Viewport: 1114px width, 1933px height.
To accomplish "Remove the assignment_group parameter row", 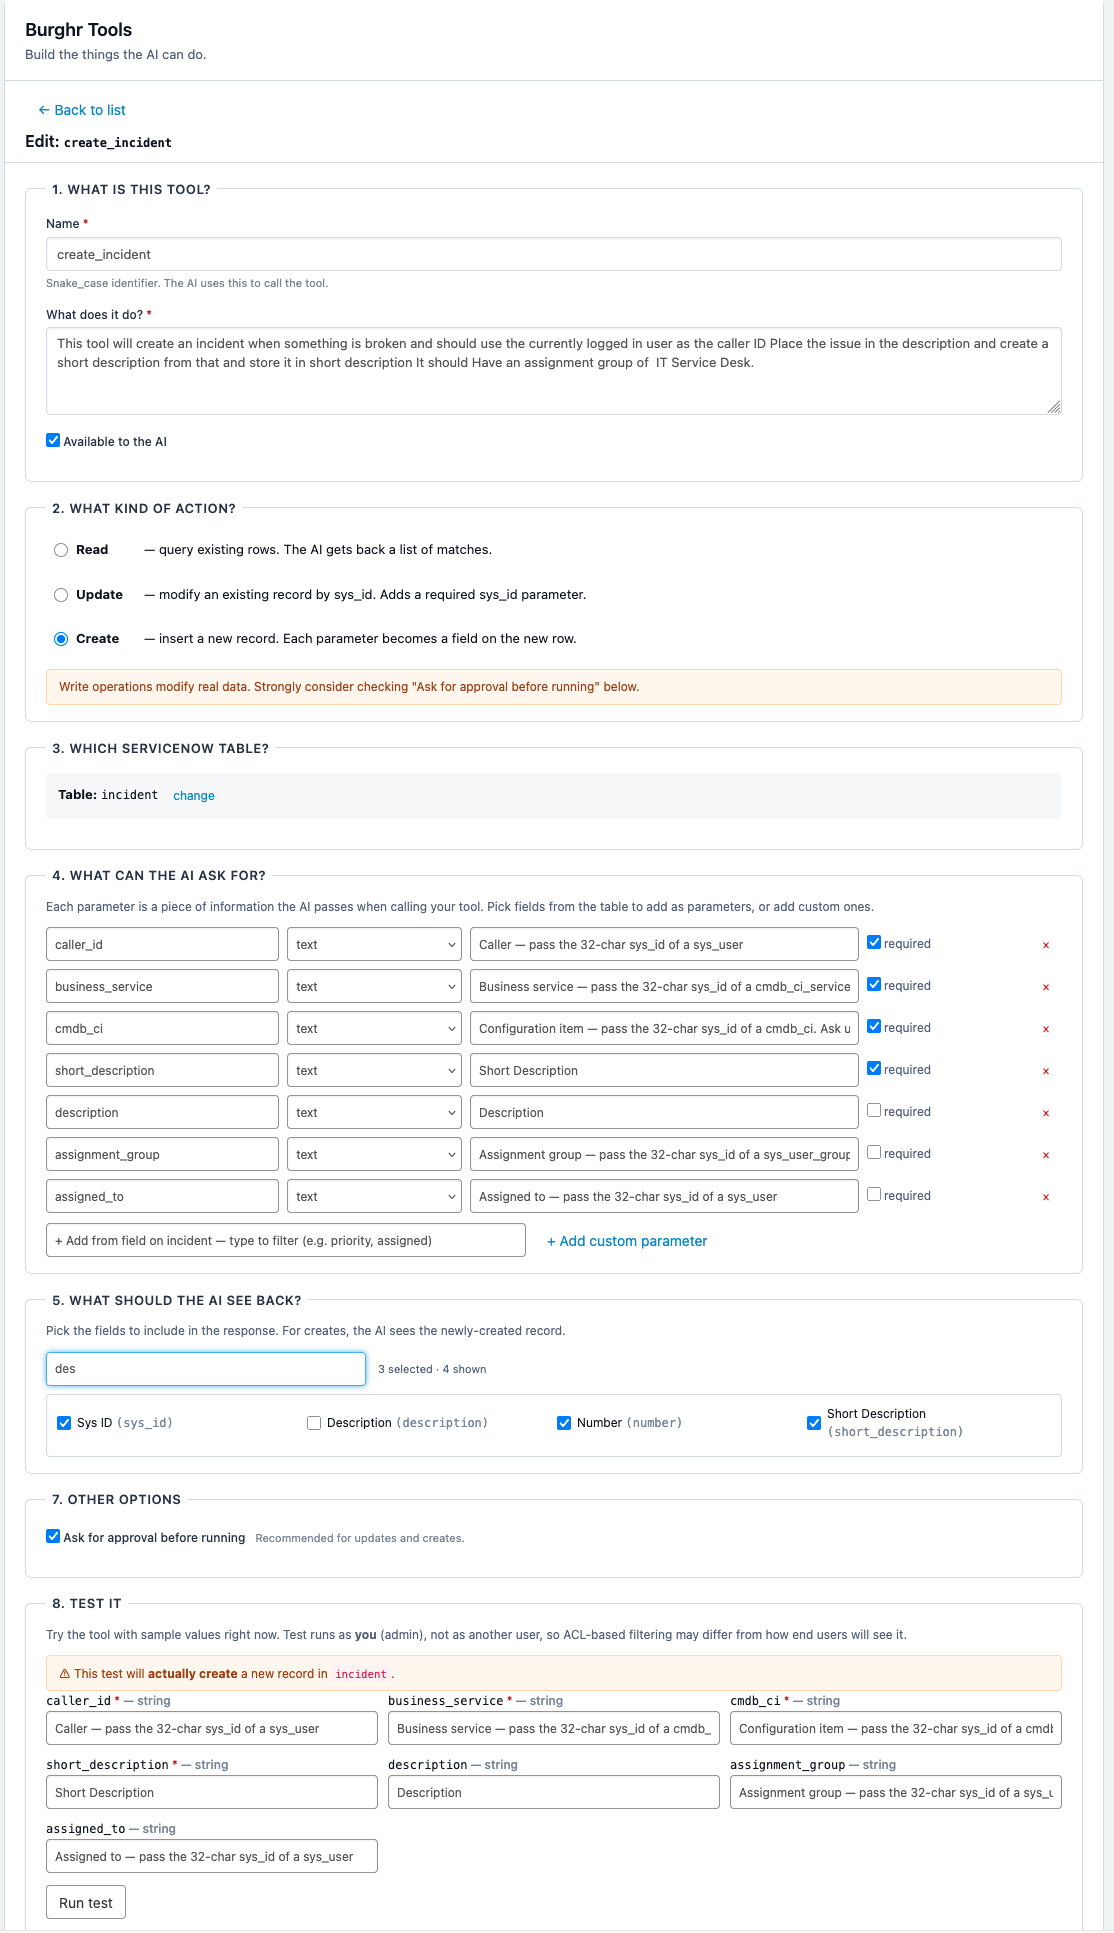I will pos(1046,1155).
